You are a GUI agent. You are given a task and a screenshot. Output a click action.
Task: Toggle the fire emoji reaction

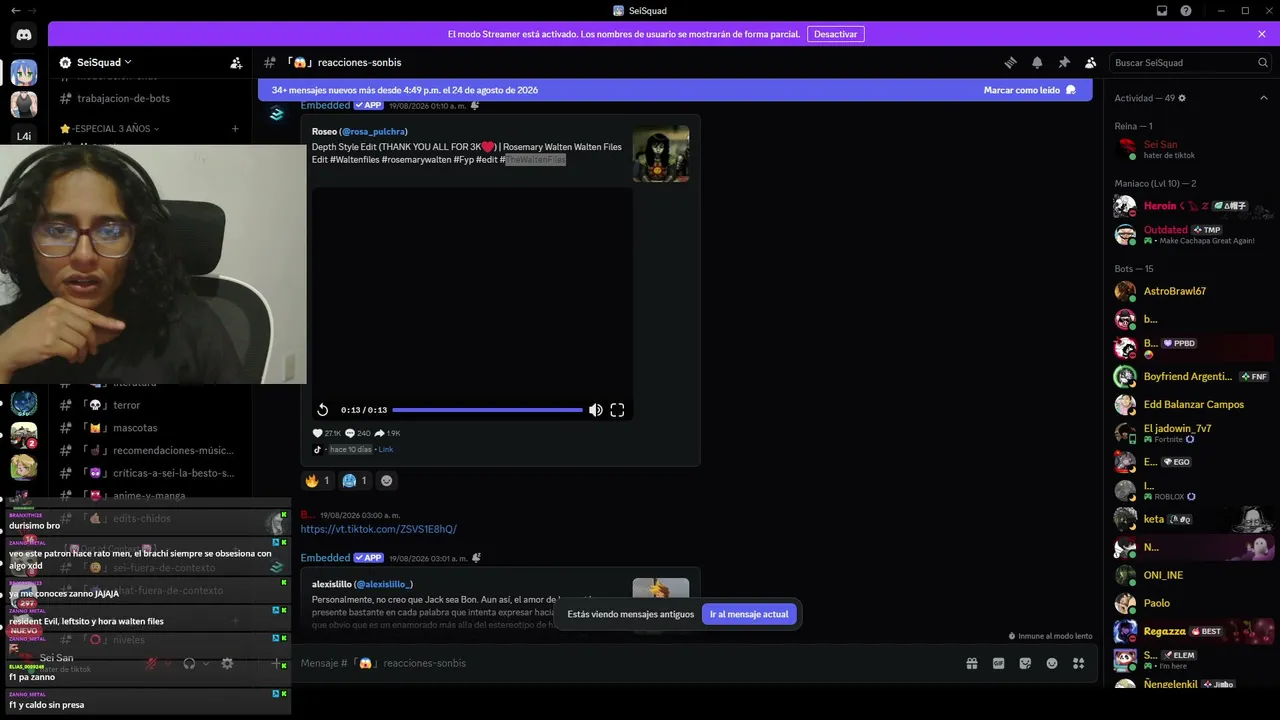point(317,480)
